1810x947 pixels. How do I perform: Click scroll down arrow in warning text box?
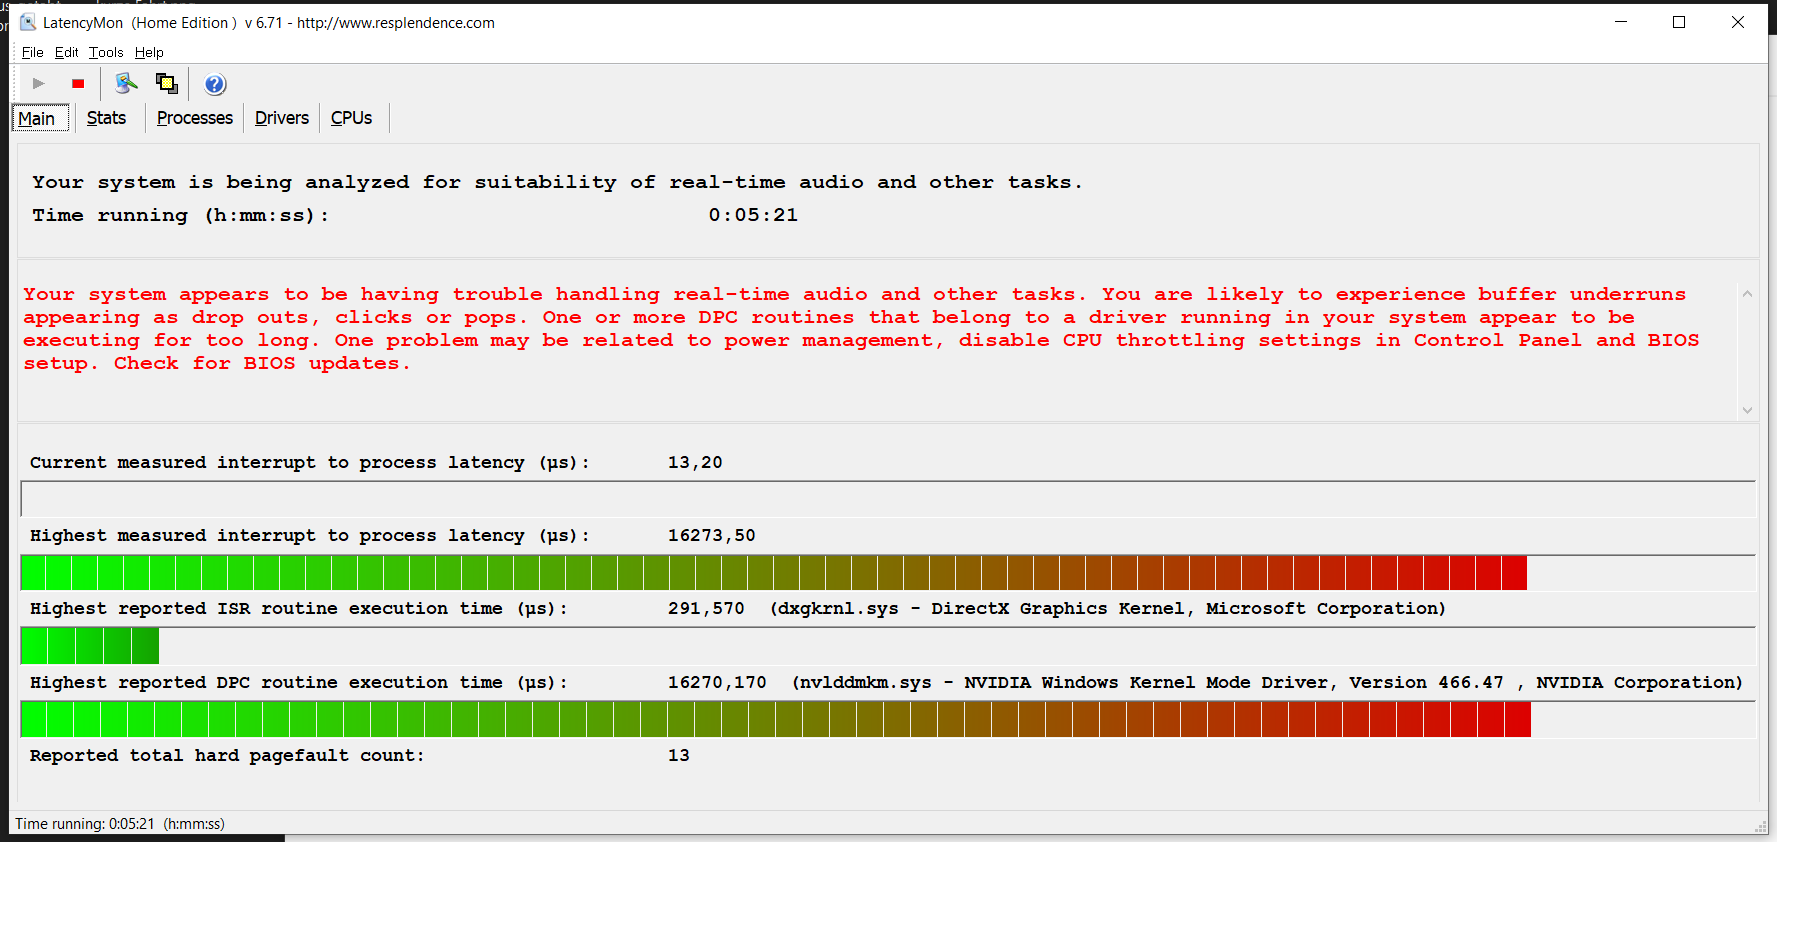point(1747,409)
